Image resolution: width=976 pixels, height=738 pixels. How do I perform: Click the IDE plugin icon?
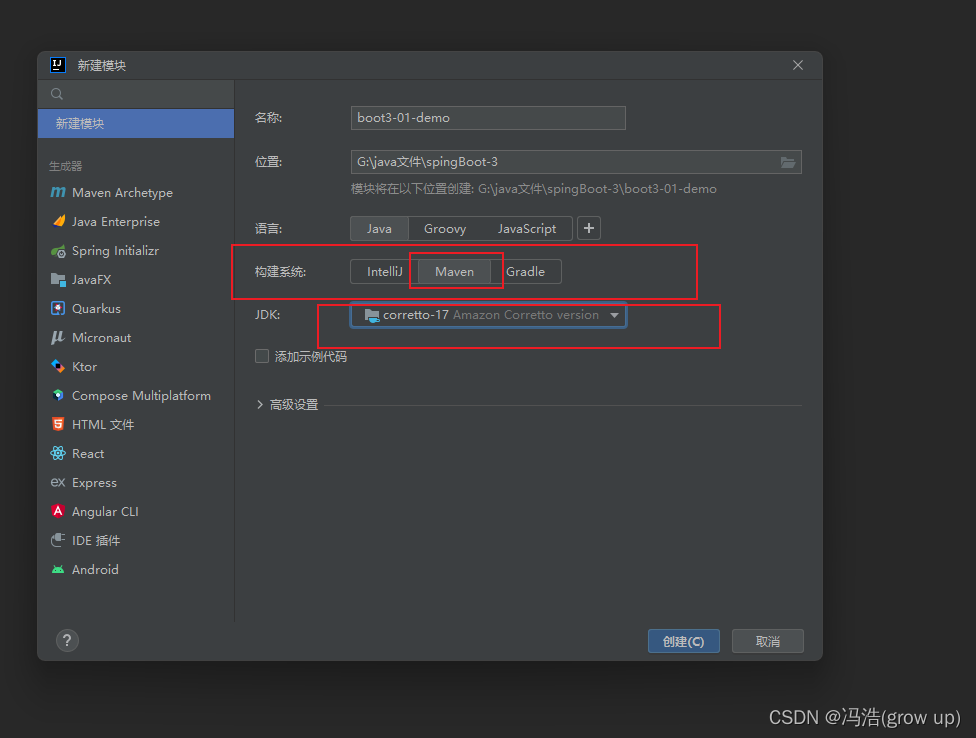[58, 540]
